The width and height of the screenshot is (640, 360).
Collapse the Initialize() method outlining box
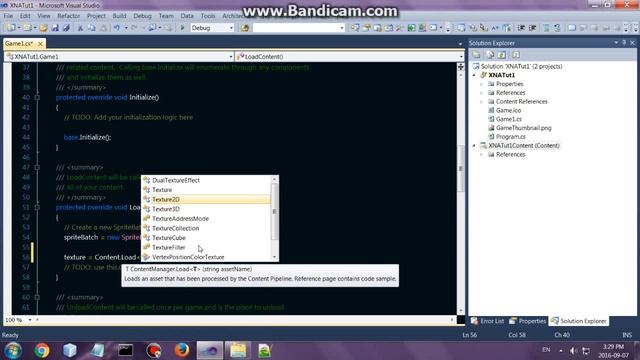[x=37, y=98]
